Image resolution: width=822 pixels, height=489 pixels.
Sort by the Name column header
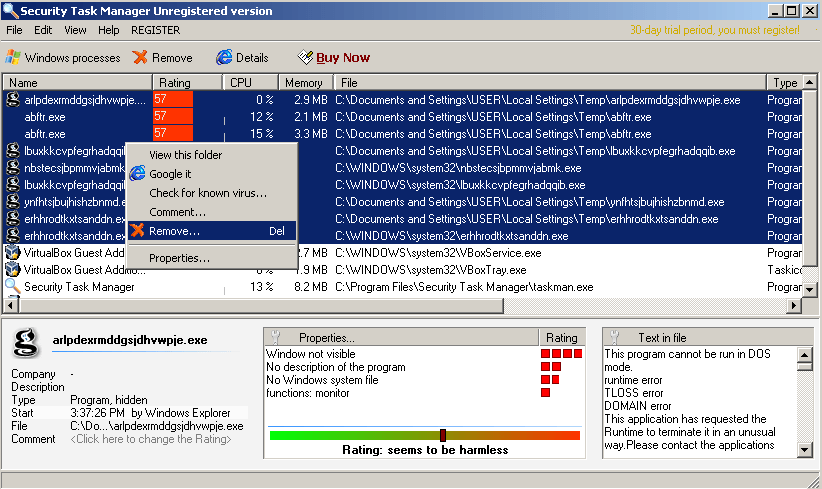(78, 82)
